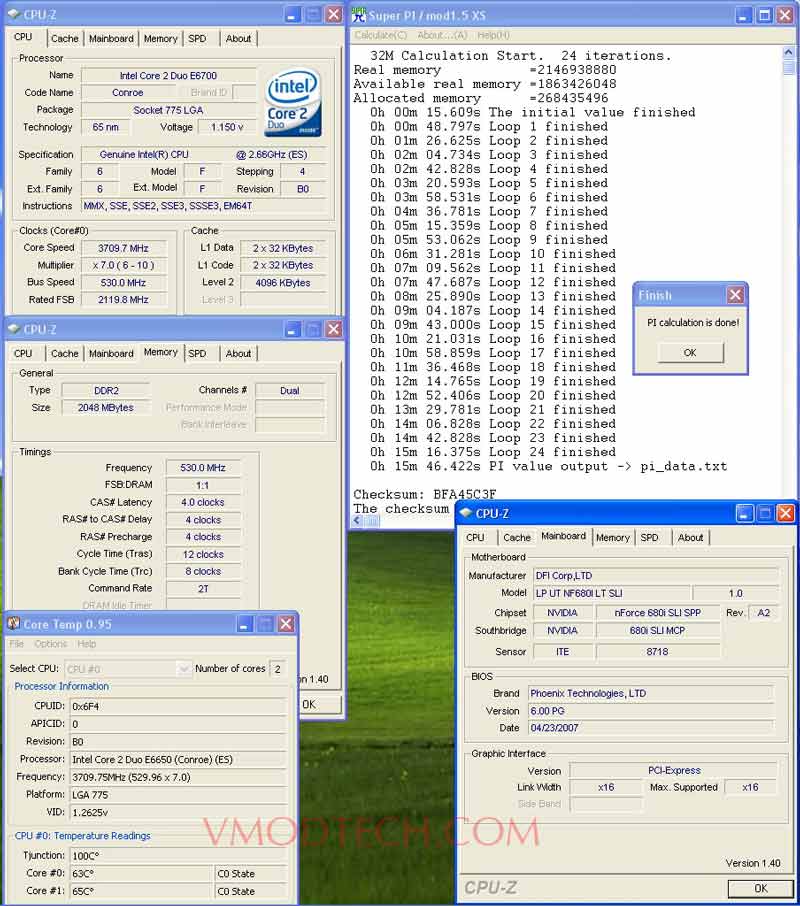Close the Finish dialog

point(735,295)
